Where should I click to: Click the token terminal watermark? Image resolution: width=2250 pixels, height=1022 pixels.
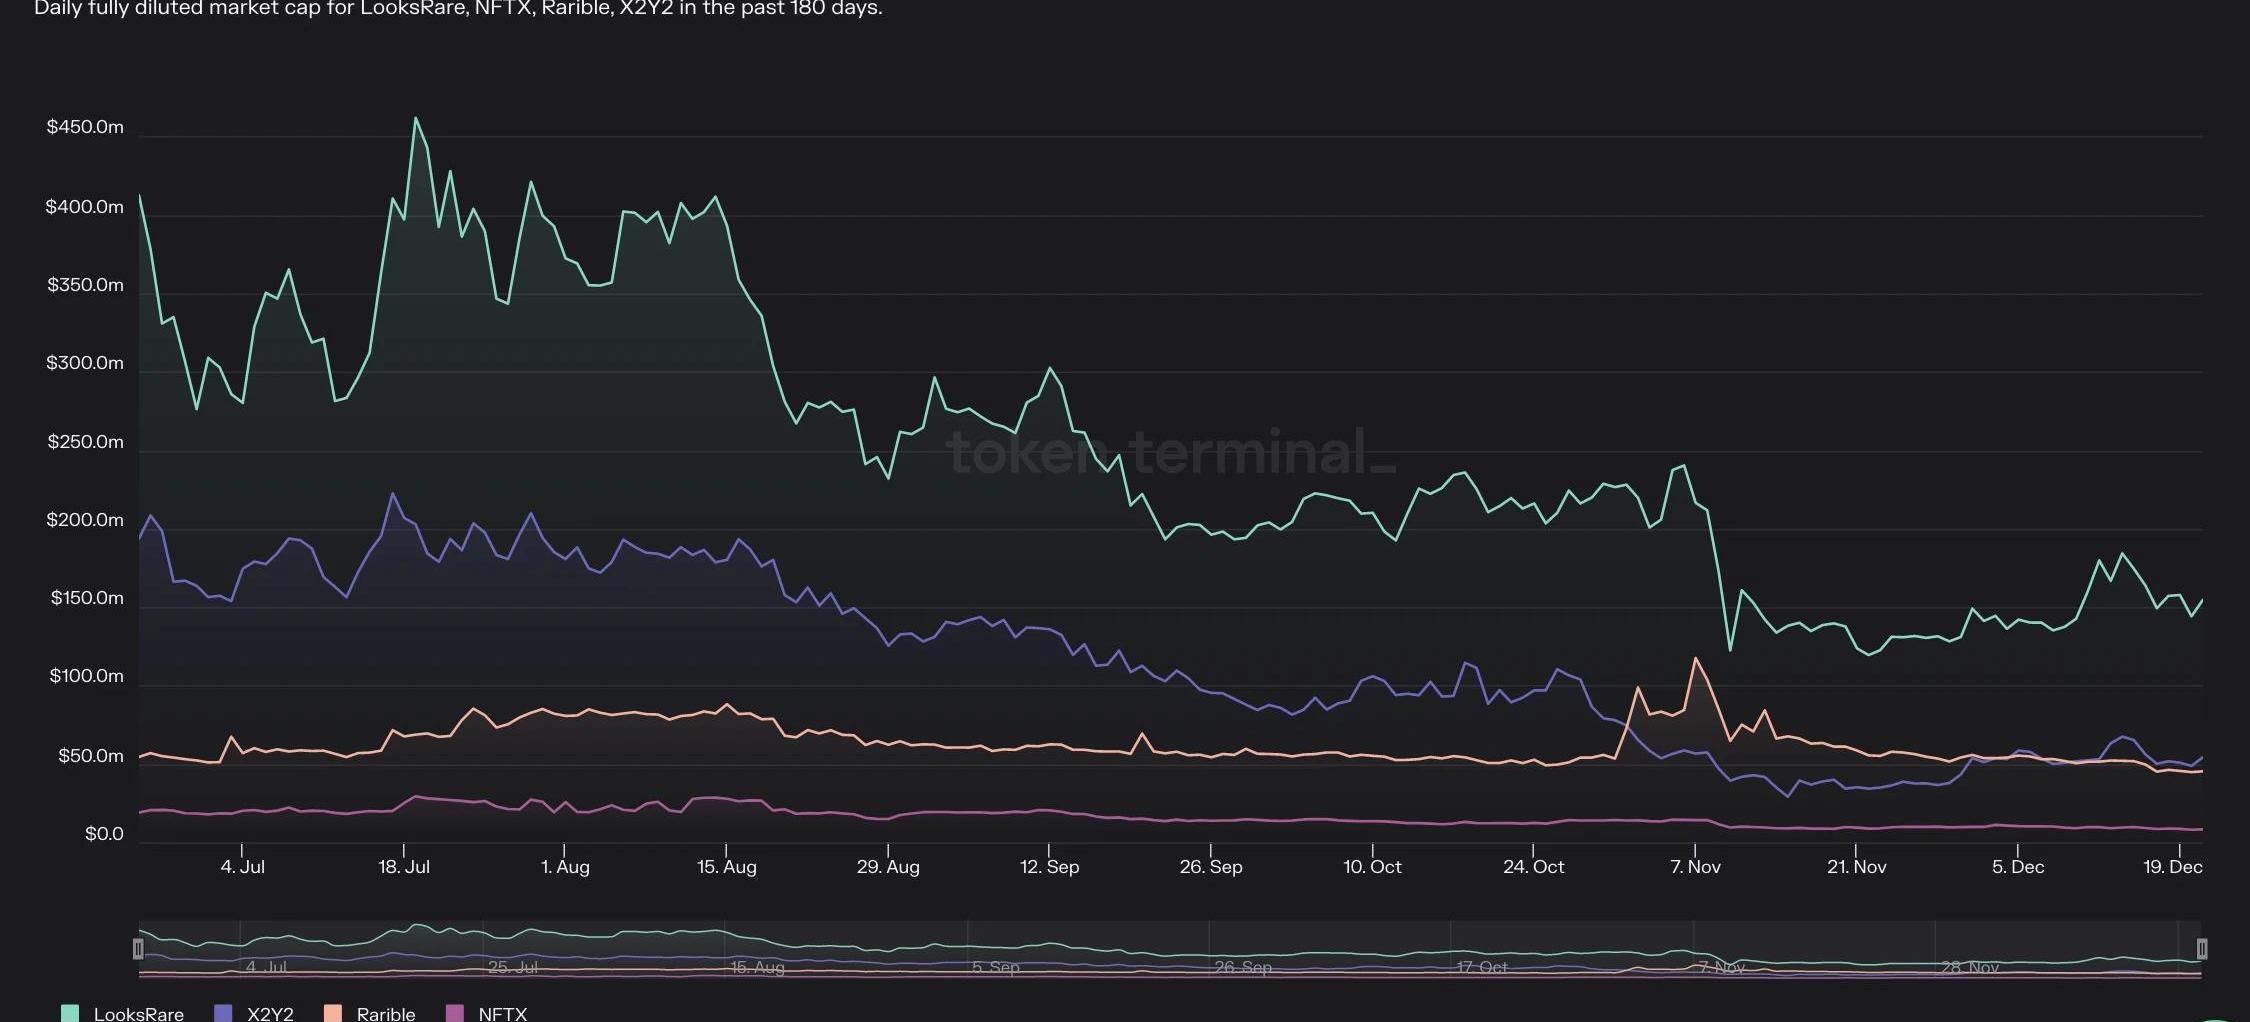point(1170,452)
